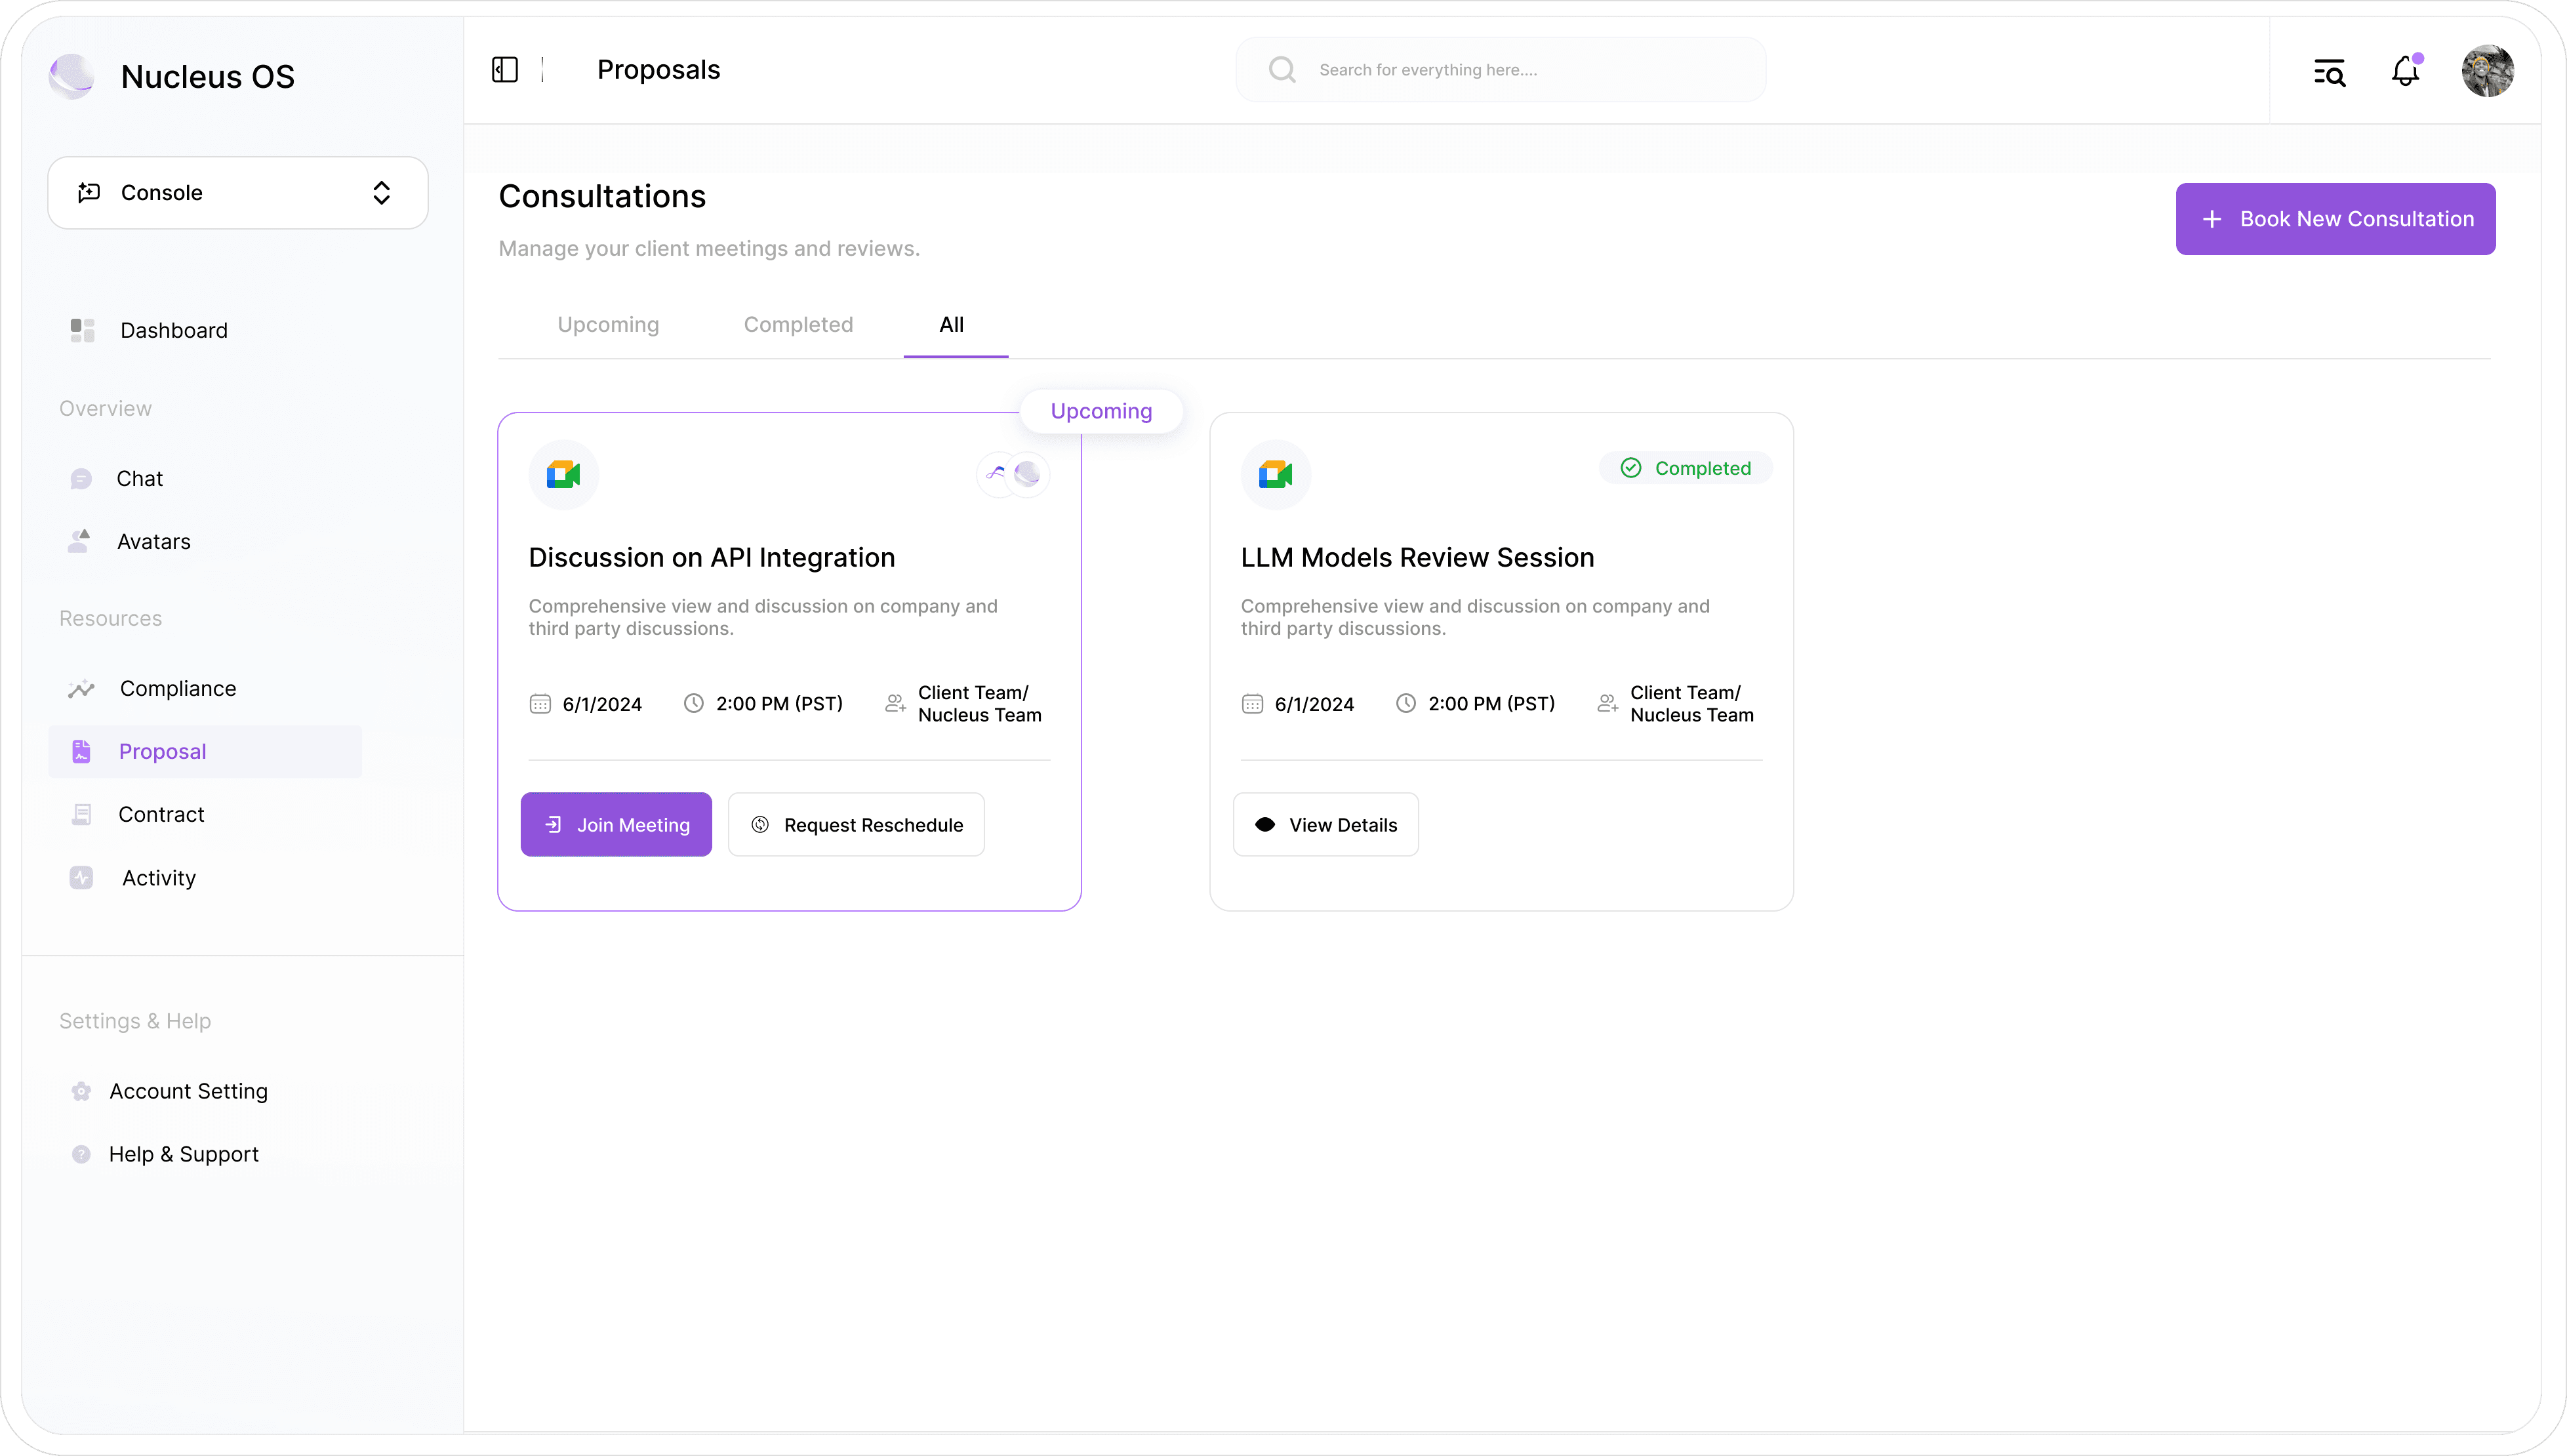Open Compliance in the sidebar
2567x1456 pixels.
click(178, 688)
